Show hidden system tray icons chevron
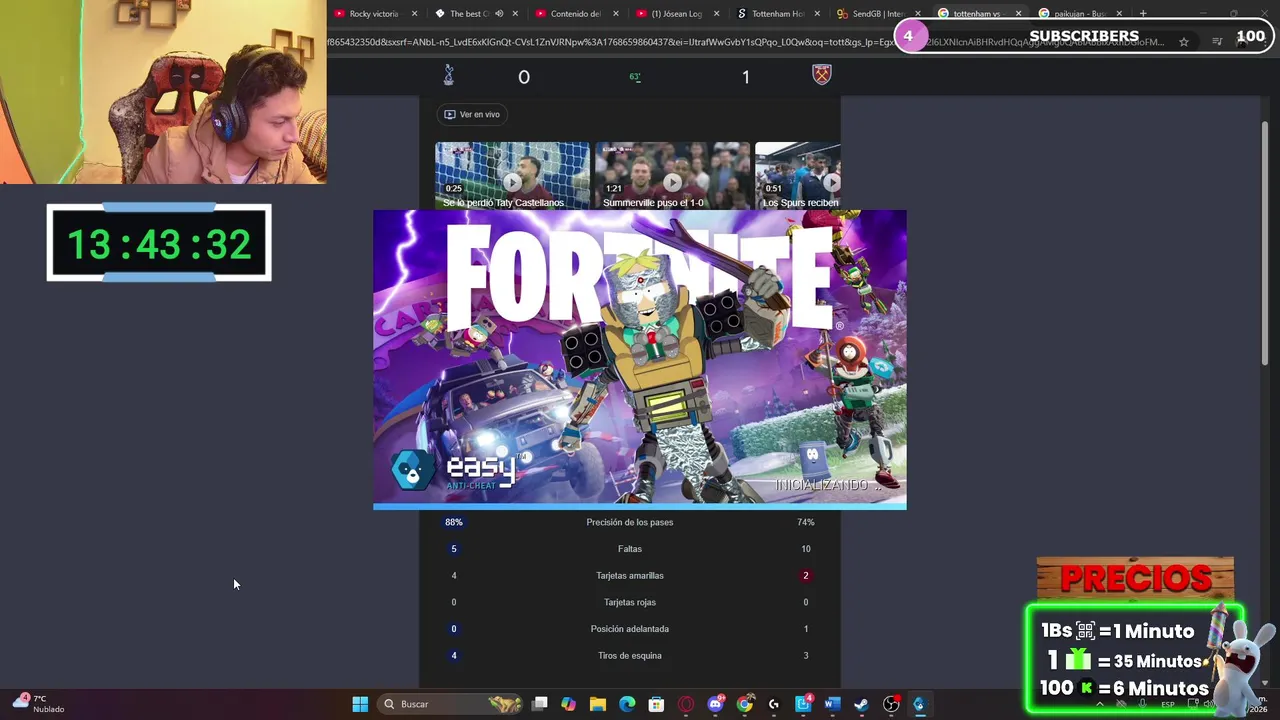 pos(1100,704)
